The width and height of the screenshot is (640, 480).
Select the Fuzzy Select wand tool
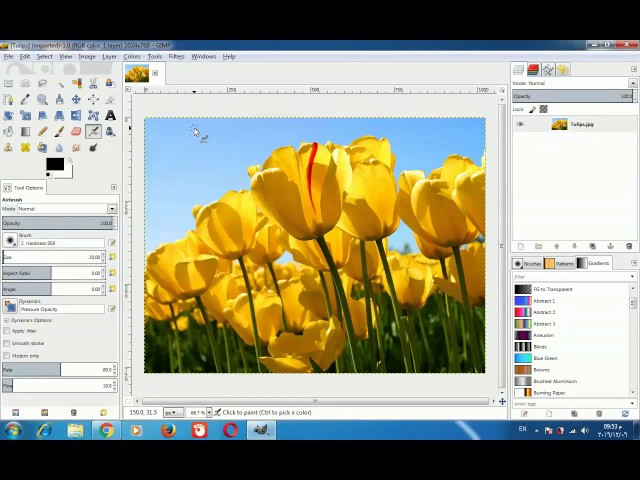[x=60, y=84]
